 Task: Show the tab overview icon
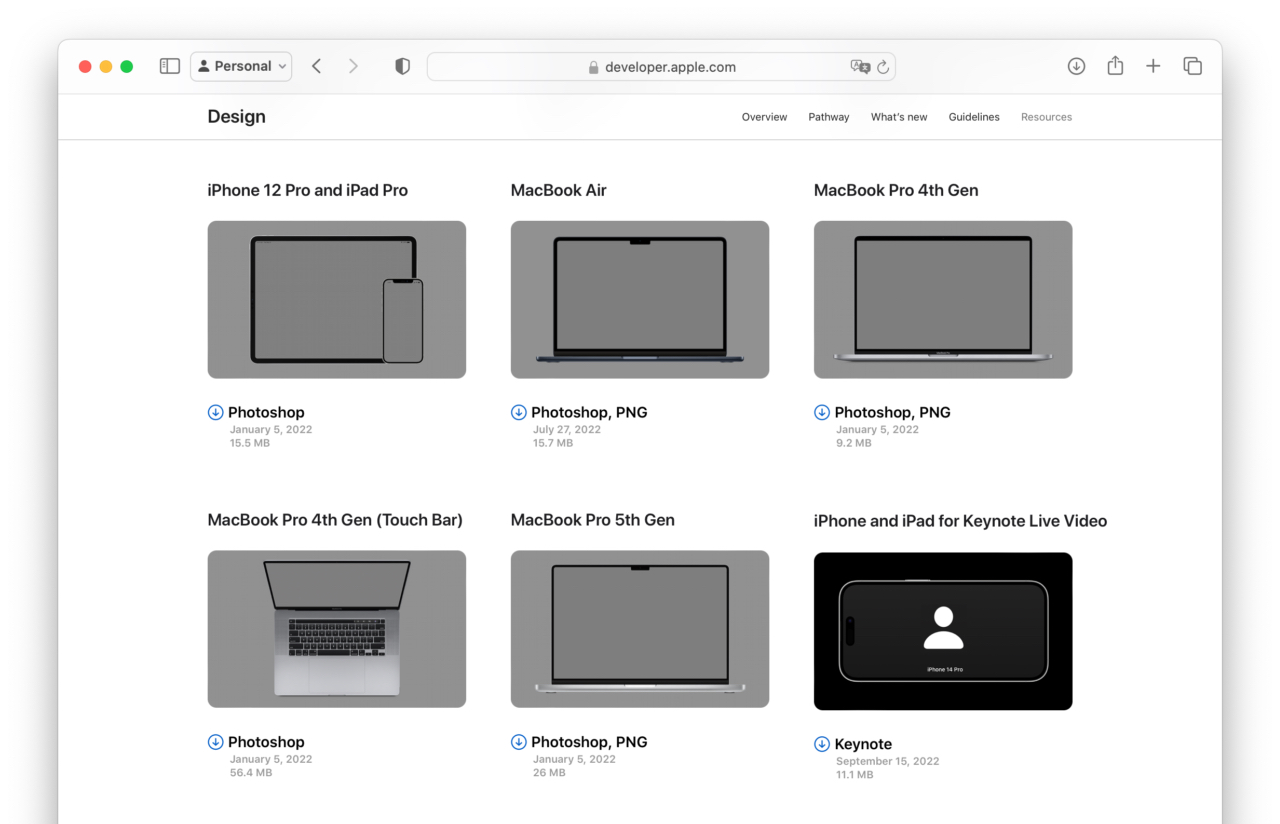coord(1192,66)
